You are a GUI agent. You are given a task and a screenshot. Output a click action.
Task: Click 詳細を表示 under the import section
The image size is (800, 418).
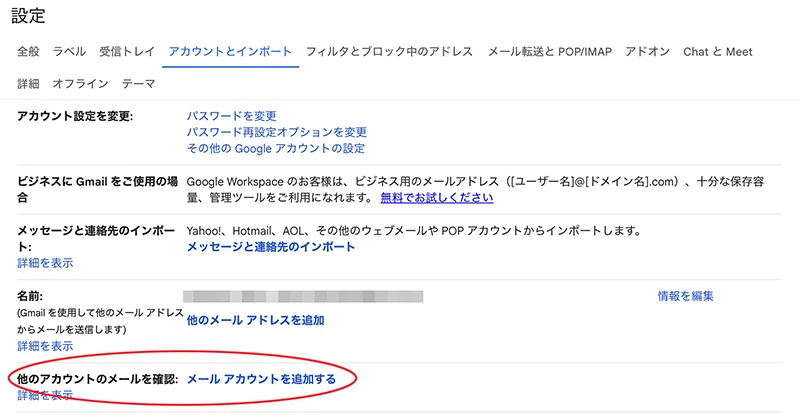(x=45, y=263)
